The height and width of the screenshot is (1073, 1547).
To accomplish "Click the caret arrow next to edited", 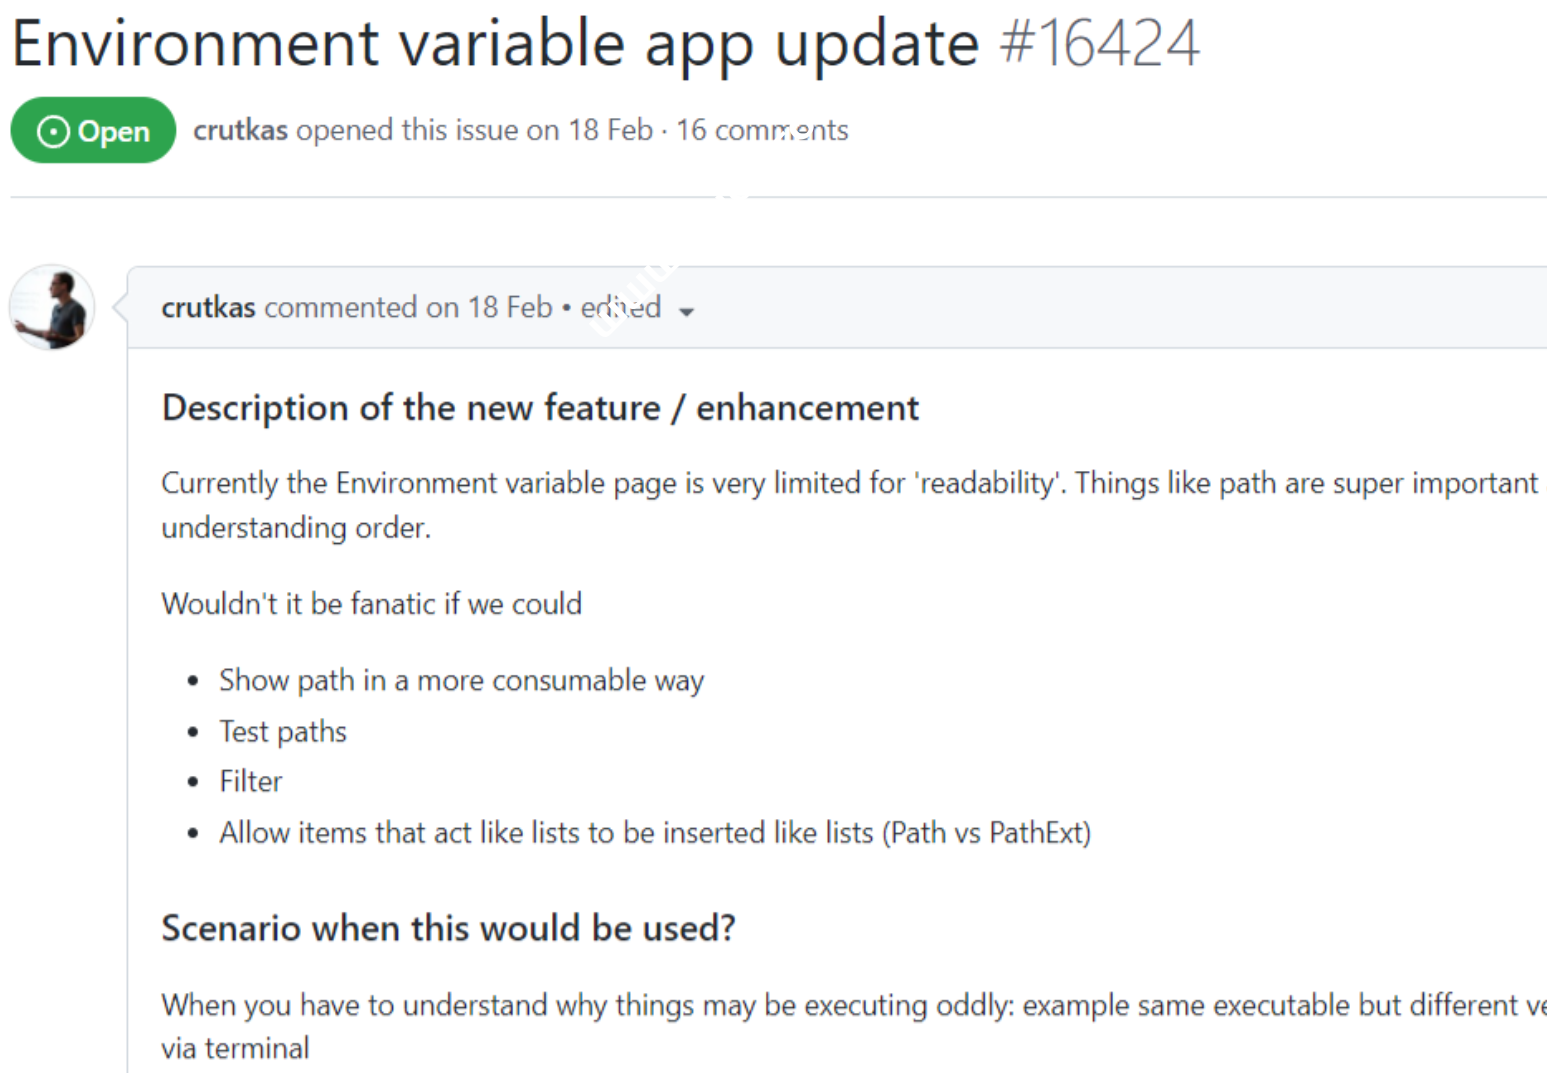I will tap(686, 312).
